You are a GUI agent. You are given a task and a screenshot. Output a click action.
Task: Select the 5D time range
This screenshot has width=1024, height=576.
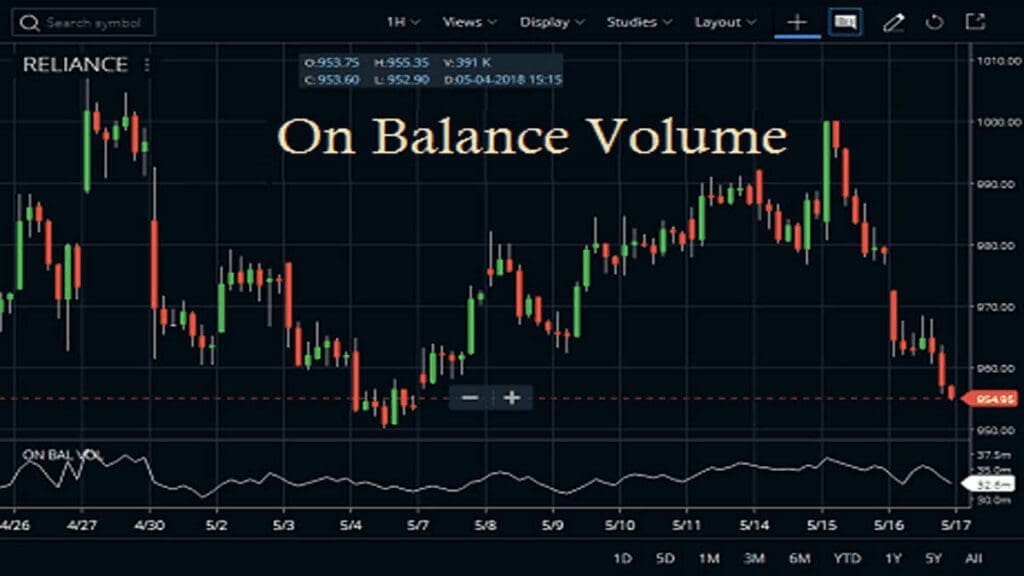pyautogui.click(x=665, y=558)
